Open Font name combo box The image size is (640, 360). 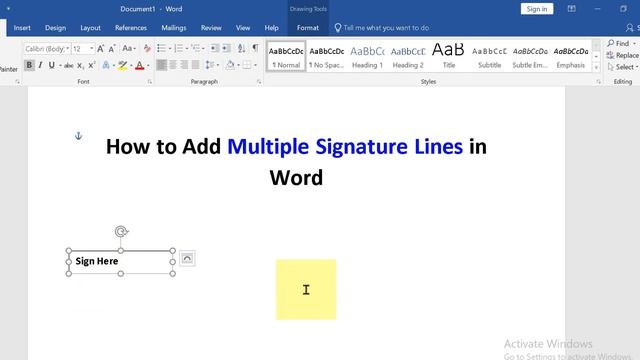(47, 49)
